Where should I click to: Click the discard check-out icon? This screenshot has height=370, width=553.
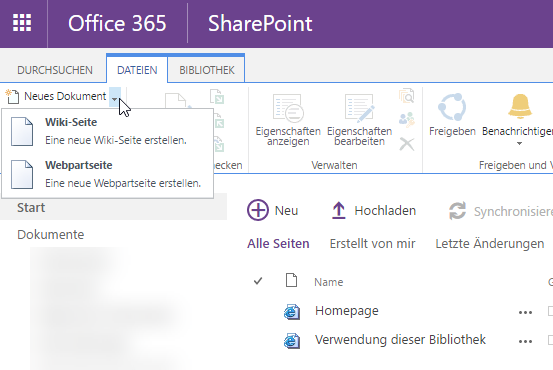pyautogui.click(x=219, y=144)
